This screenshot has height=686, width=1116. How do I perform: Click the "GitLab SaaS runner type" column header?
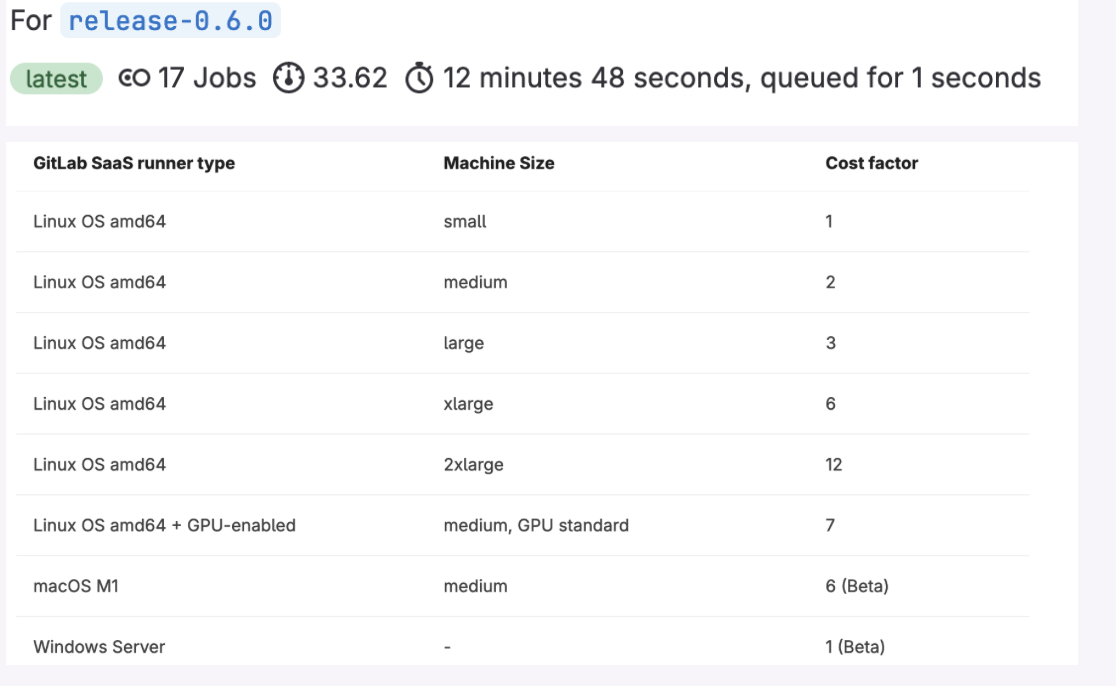[134, 163]
